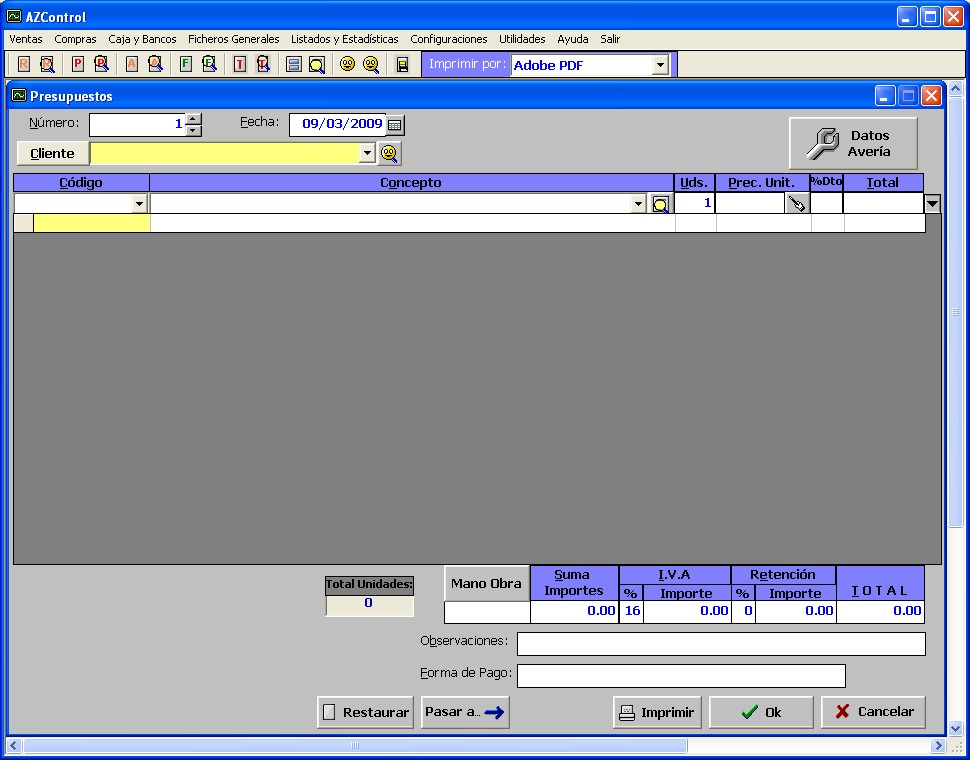Open the Utilidades menu
The image size is (970, 760).
[x=522, y=39]
